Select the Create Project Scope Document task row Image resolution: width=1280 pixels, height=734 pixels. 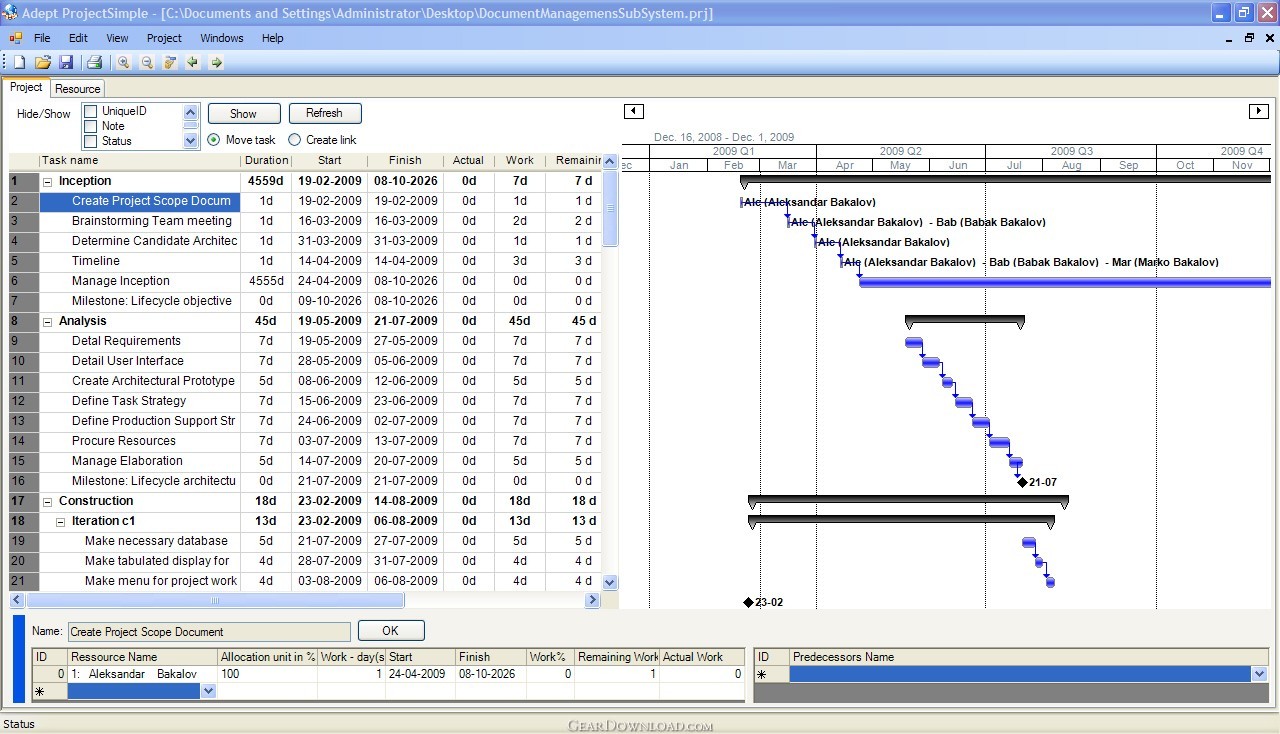[x=140, y=202]
